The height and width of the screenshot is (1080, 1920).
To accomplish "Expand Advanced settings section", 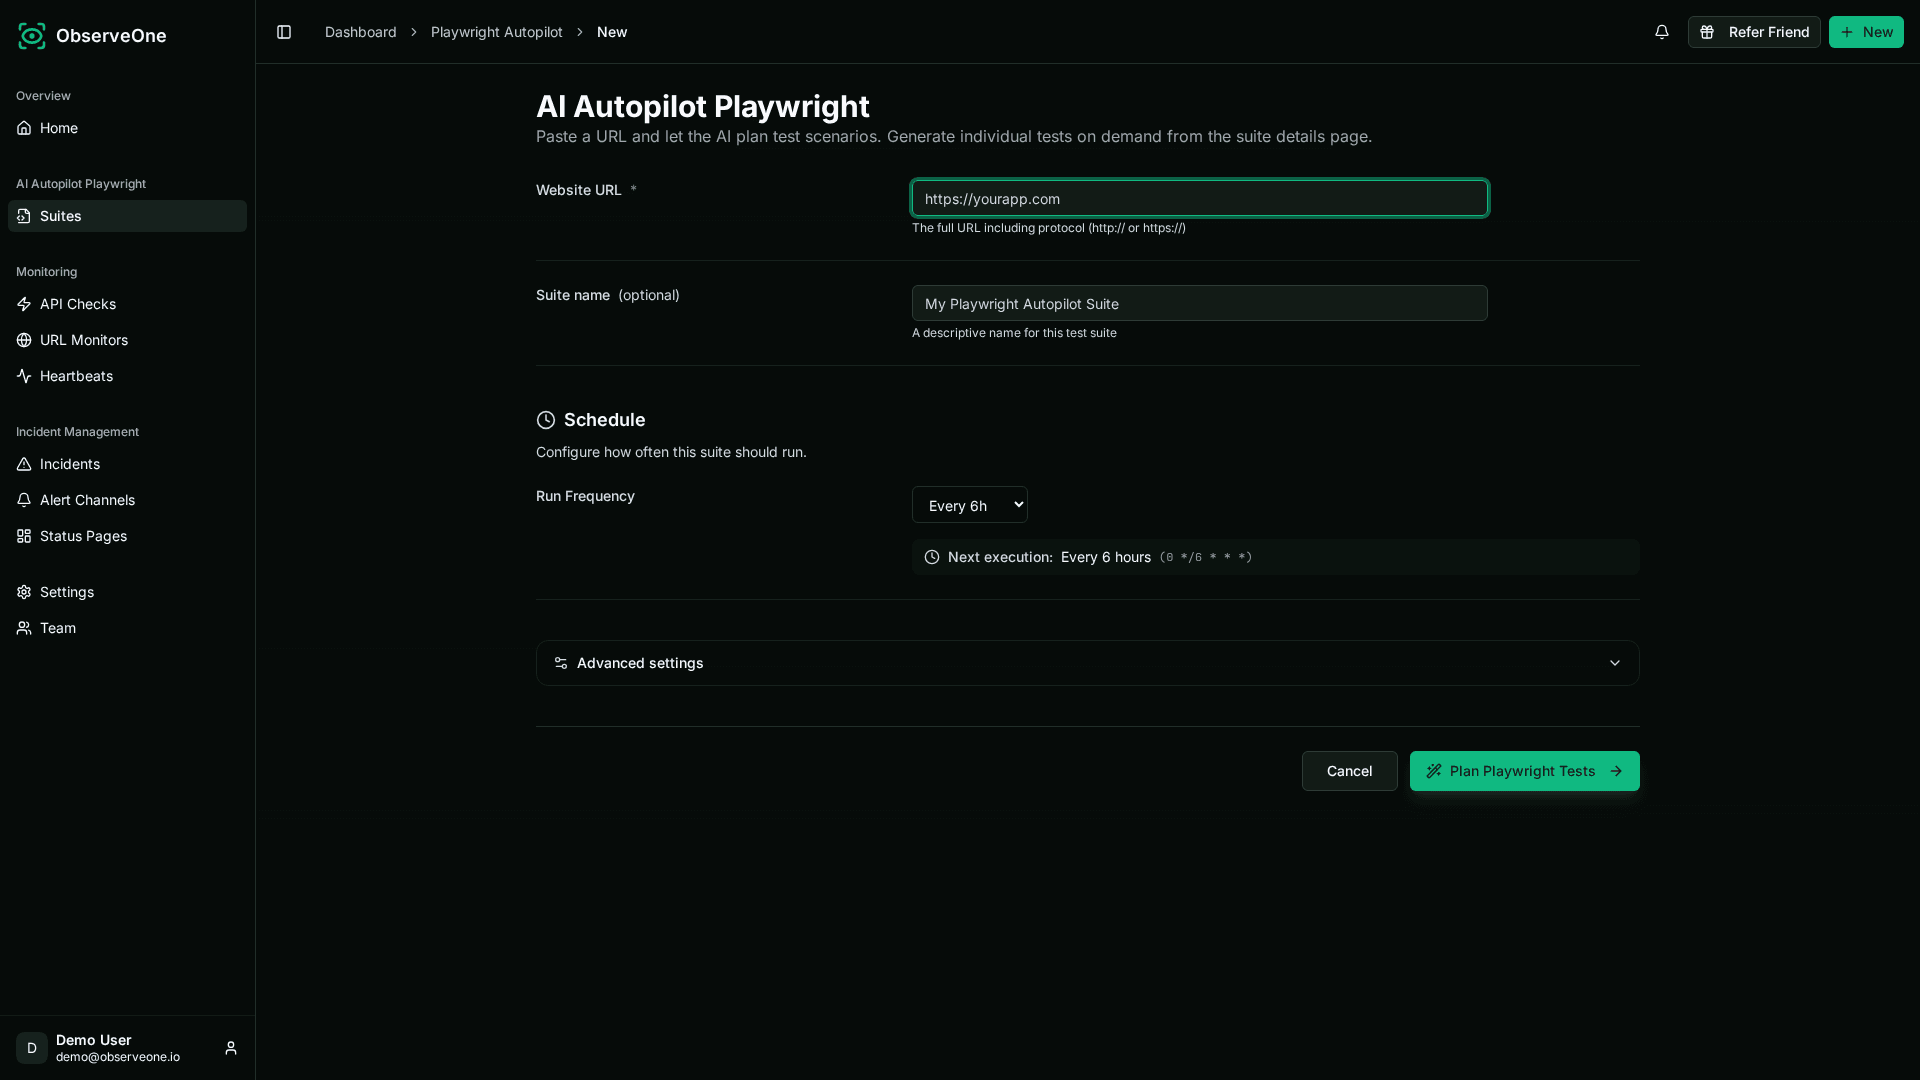I will (1087, 663).
